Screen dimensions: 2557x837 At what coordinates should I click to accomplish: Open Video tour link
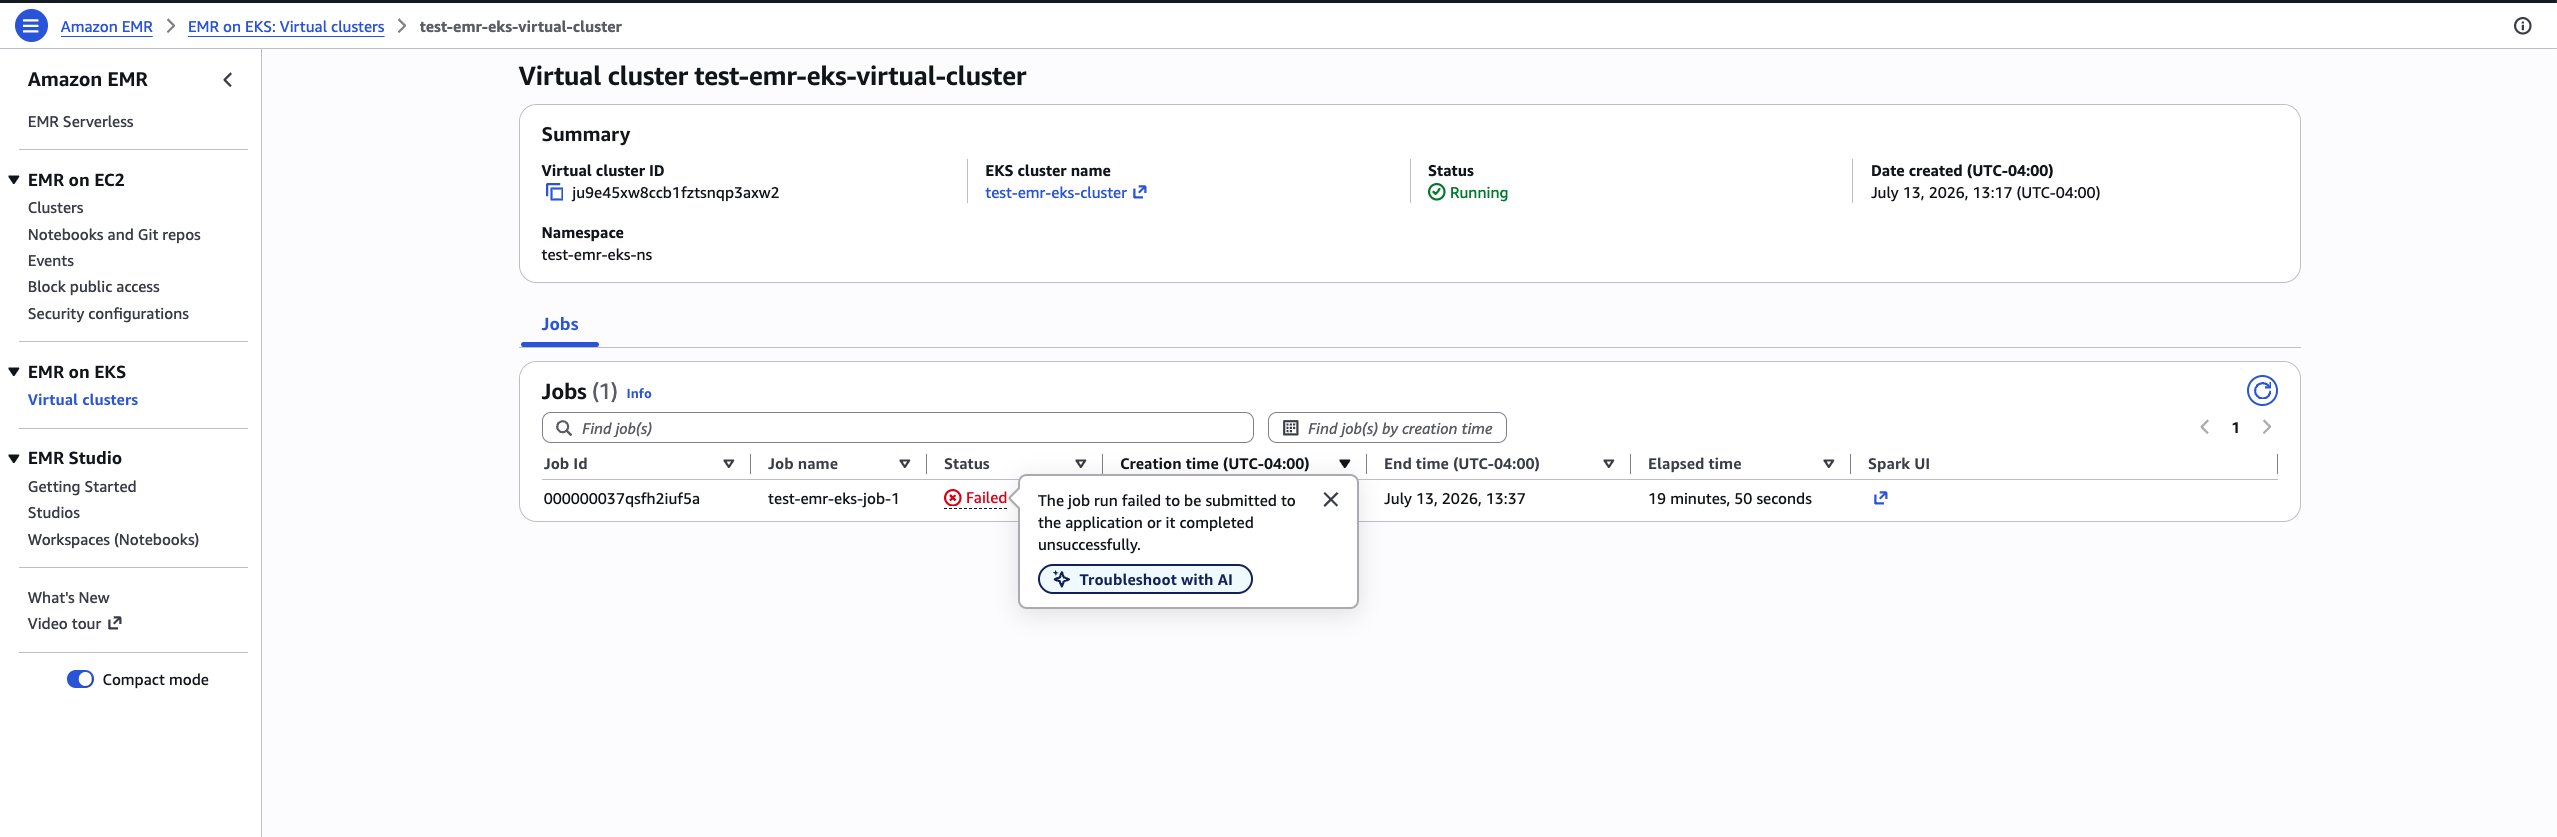(x=64, y=624)
